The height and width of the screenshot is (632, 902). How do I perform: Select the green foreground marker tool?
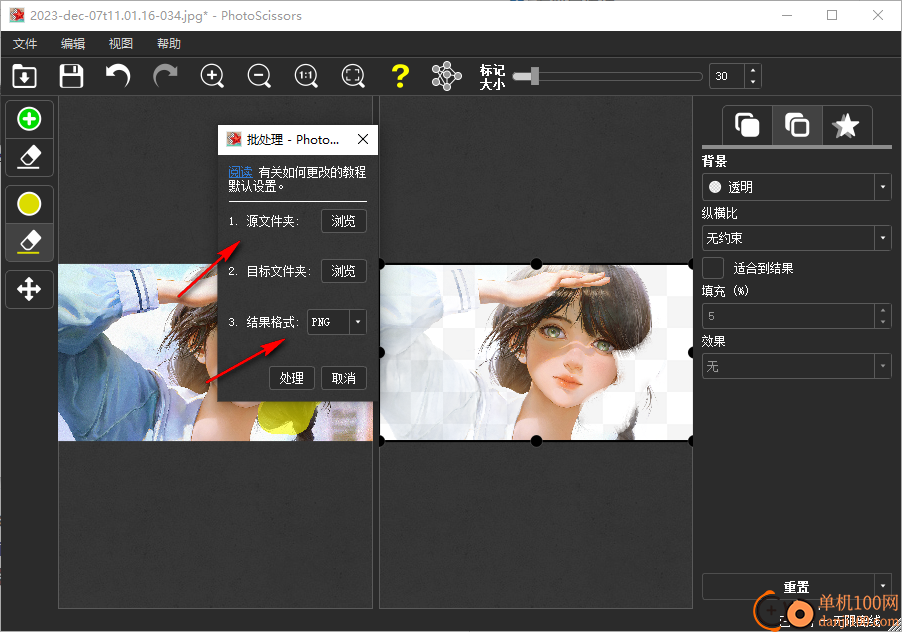pos(29,119)
